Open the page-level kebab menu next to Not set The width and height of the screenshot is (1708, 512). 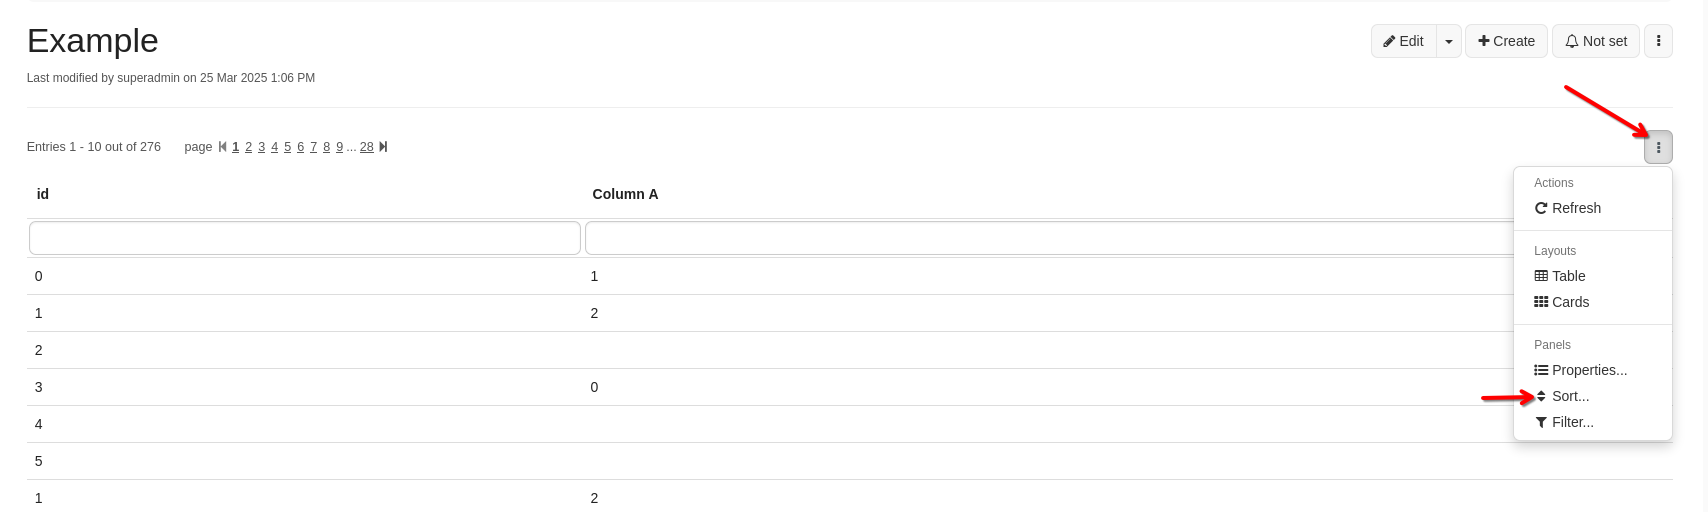click(1658, 41)
